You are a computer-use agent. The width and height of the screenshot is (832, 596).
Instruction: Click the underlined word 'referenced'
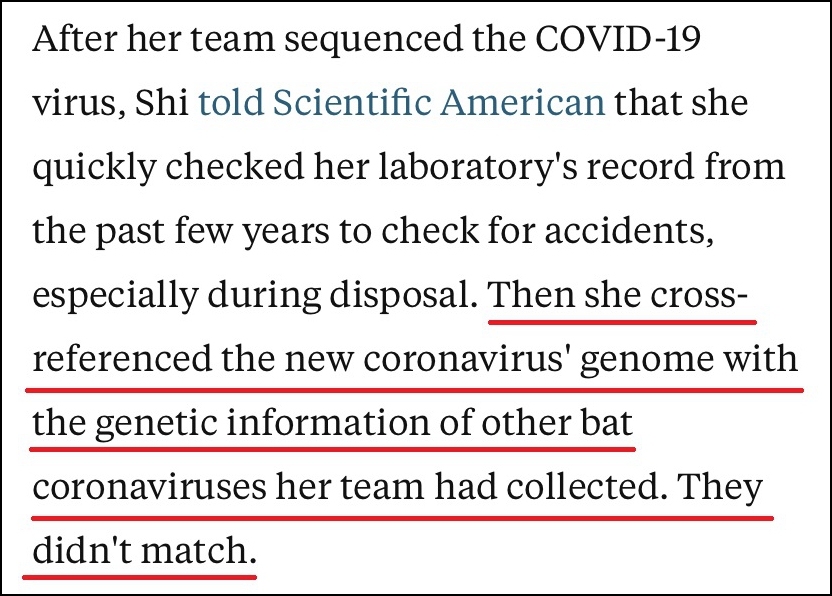pos(123,358)
